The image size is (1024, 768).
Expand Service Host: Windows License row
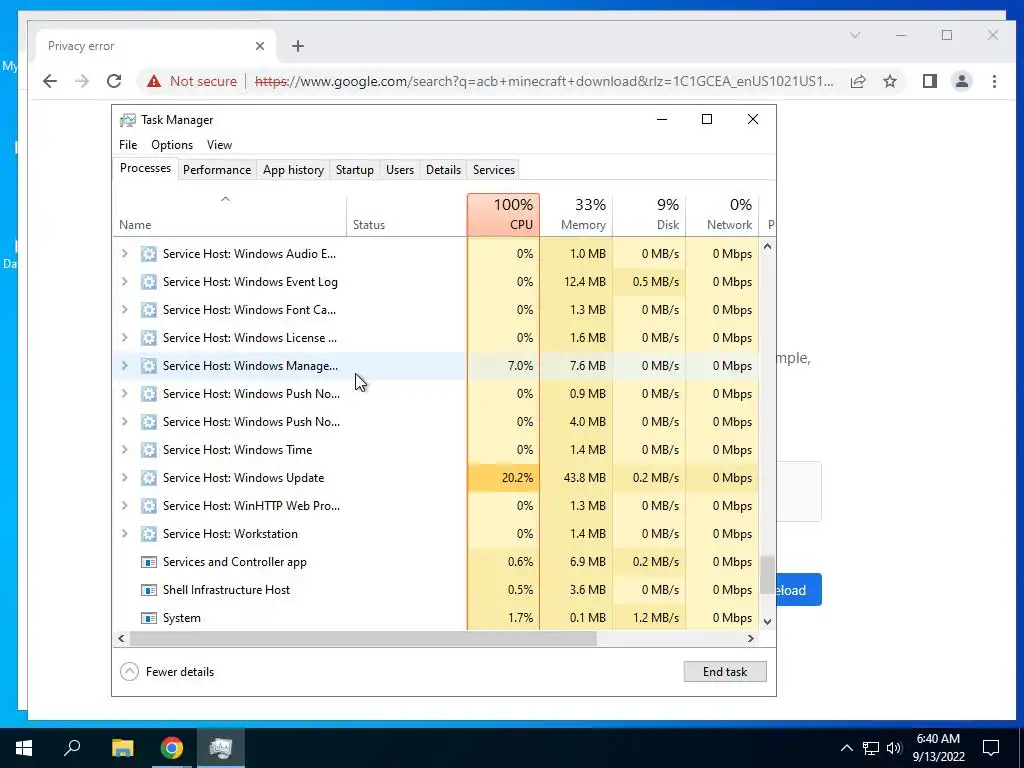pos(125,338)
